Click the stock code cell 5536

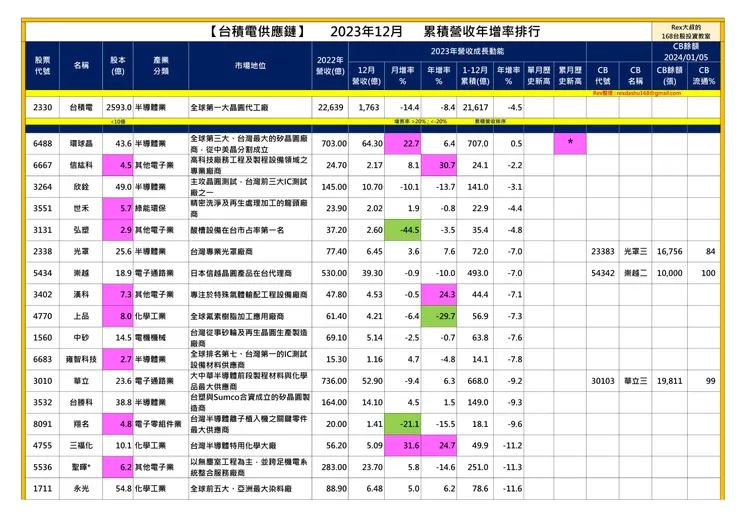pos(42,467)
